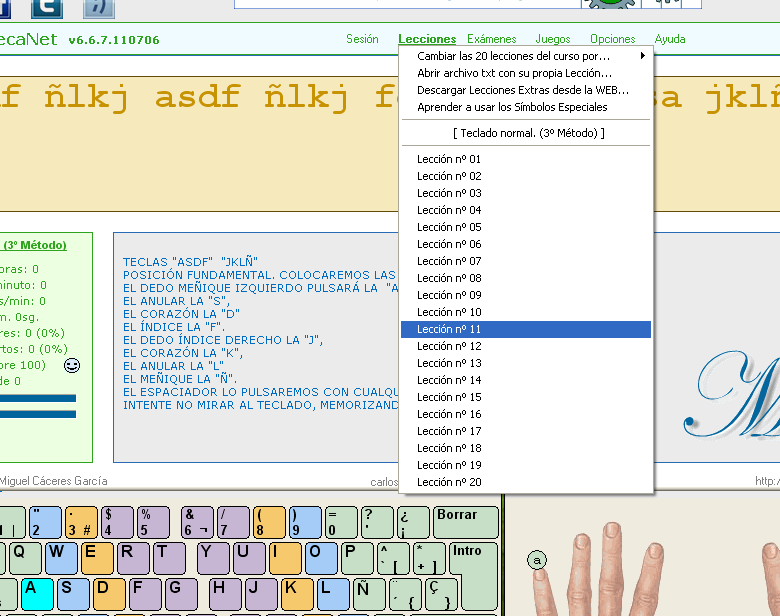
Task: Click 'Descargar Lecciones Extras desde la WEB'
Action: (523, 90)
